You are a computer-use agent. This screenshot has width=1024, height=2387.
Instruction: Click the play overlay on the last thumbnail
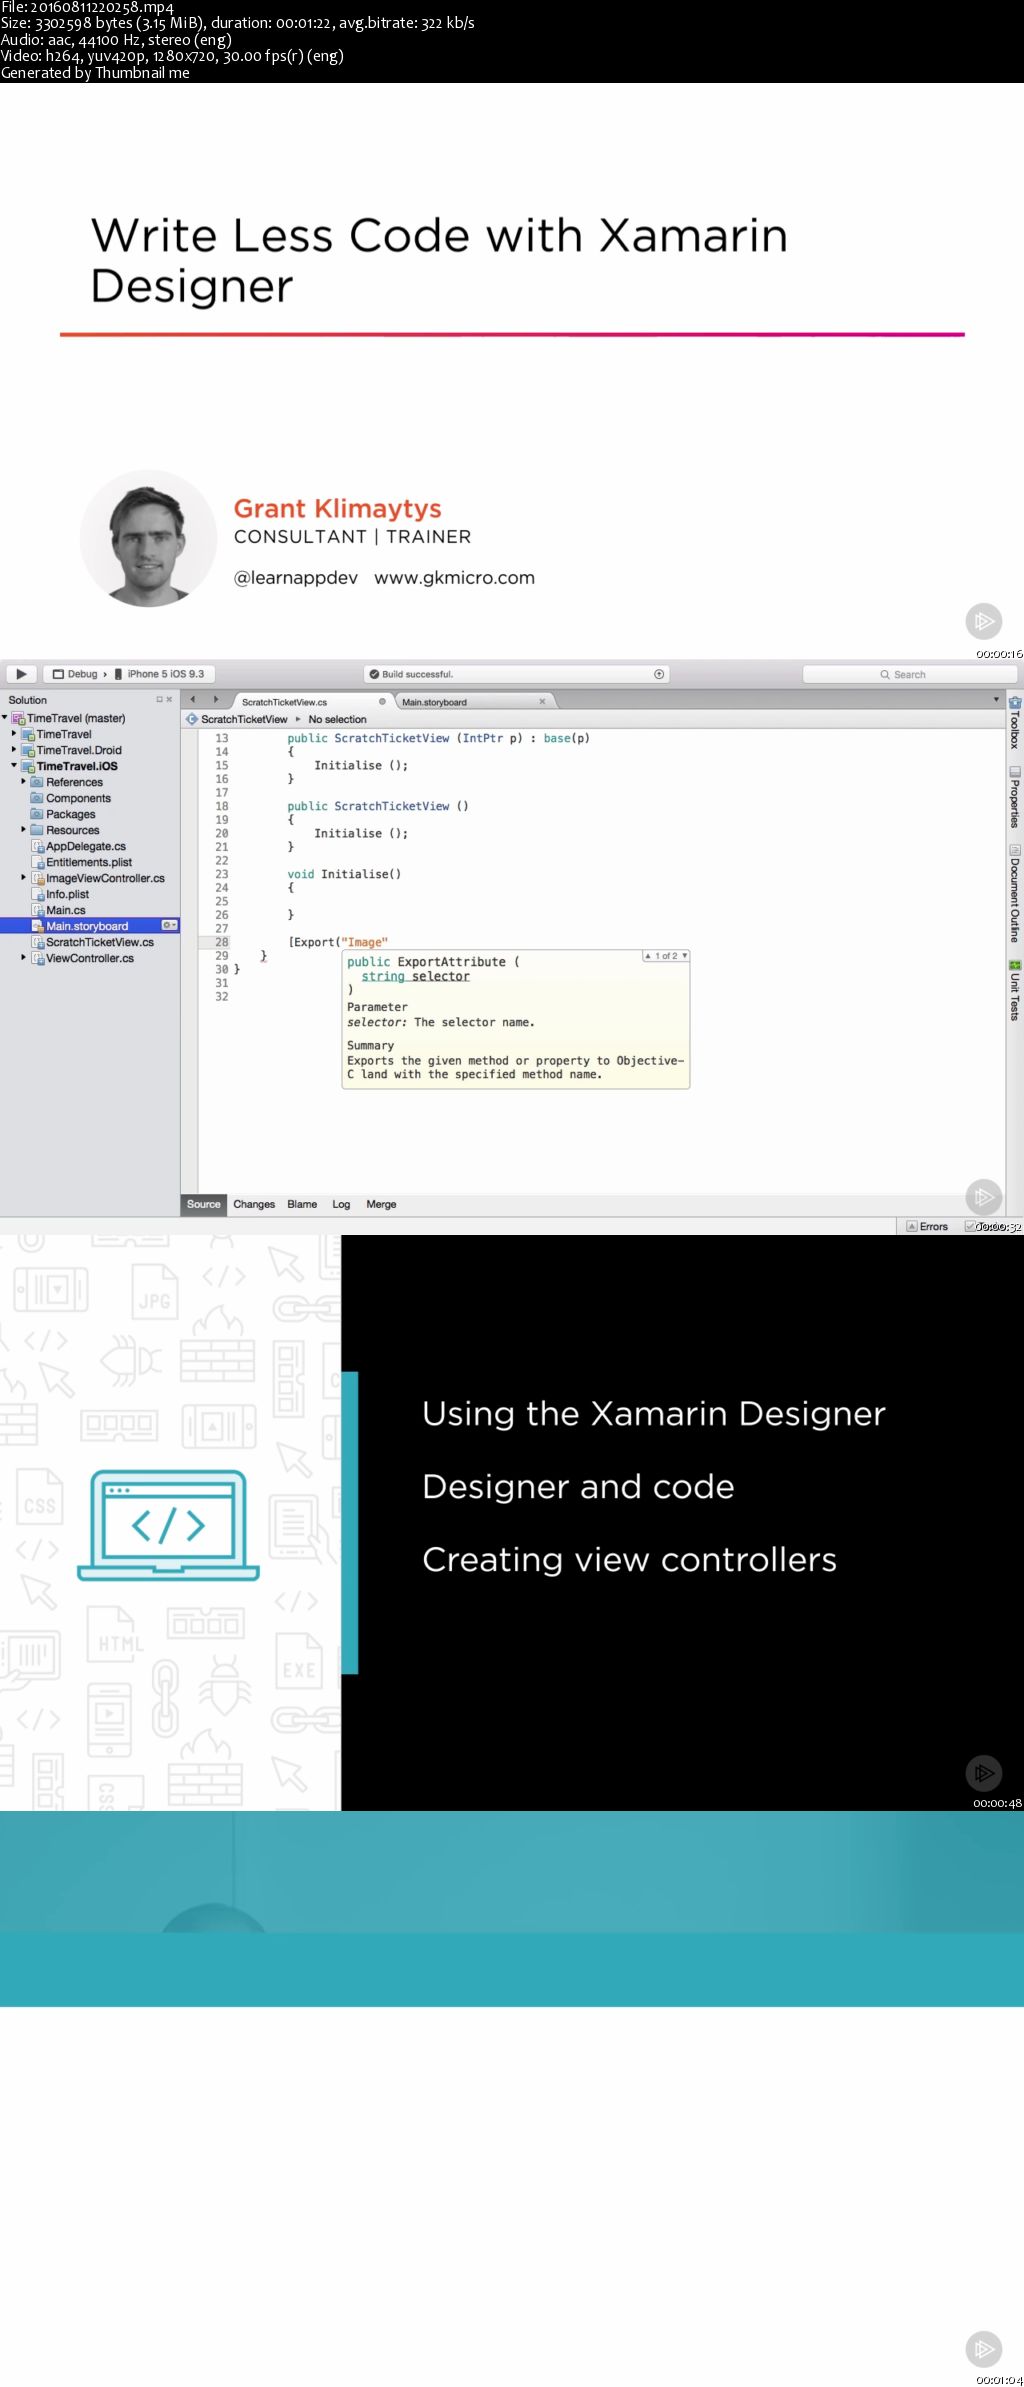[984, 2347]
